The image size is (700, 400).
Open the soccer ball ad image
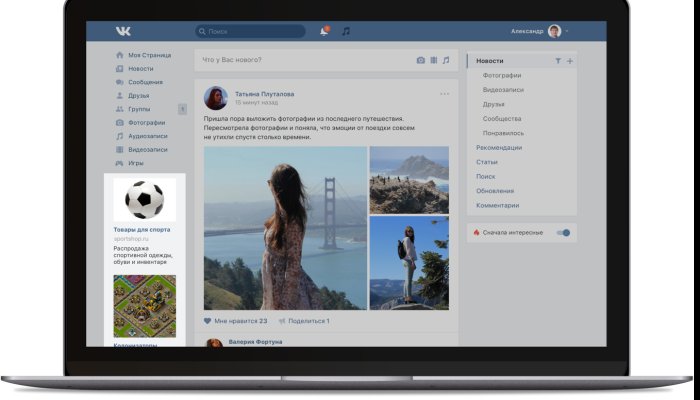[144, 200]
